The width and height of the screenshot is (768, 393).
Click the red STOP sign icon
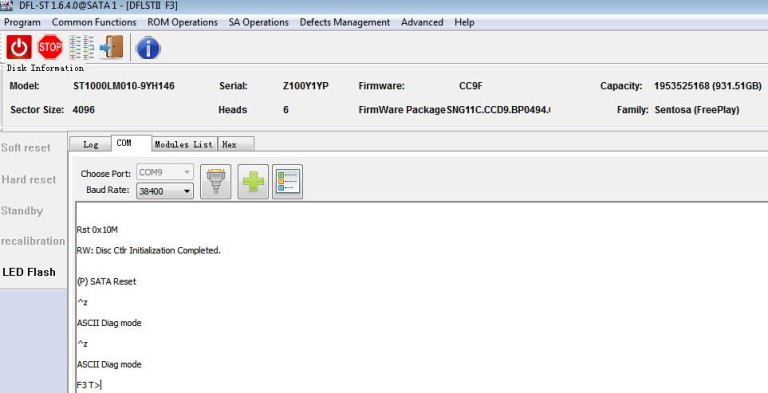point(50,48)
